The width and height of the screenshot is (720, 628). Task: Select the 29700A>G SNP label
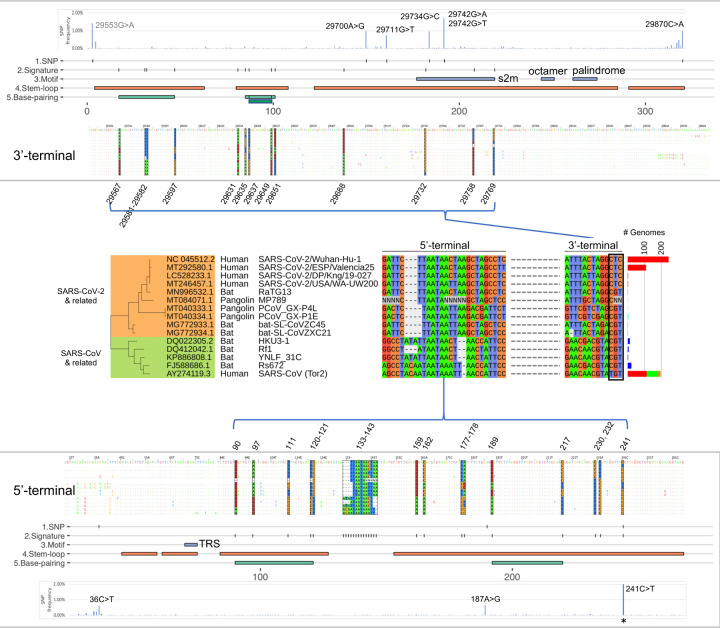click(345, 26)
